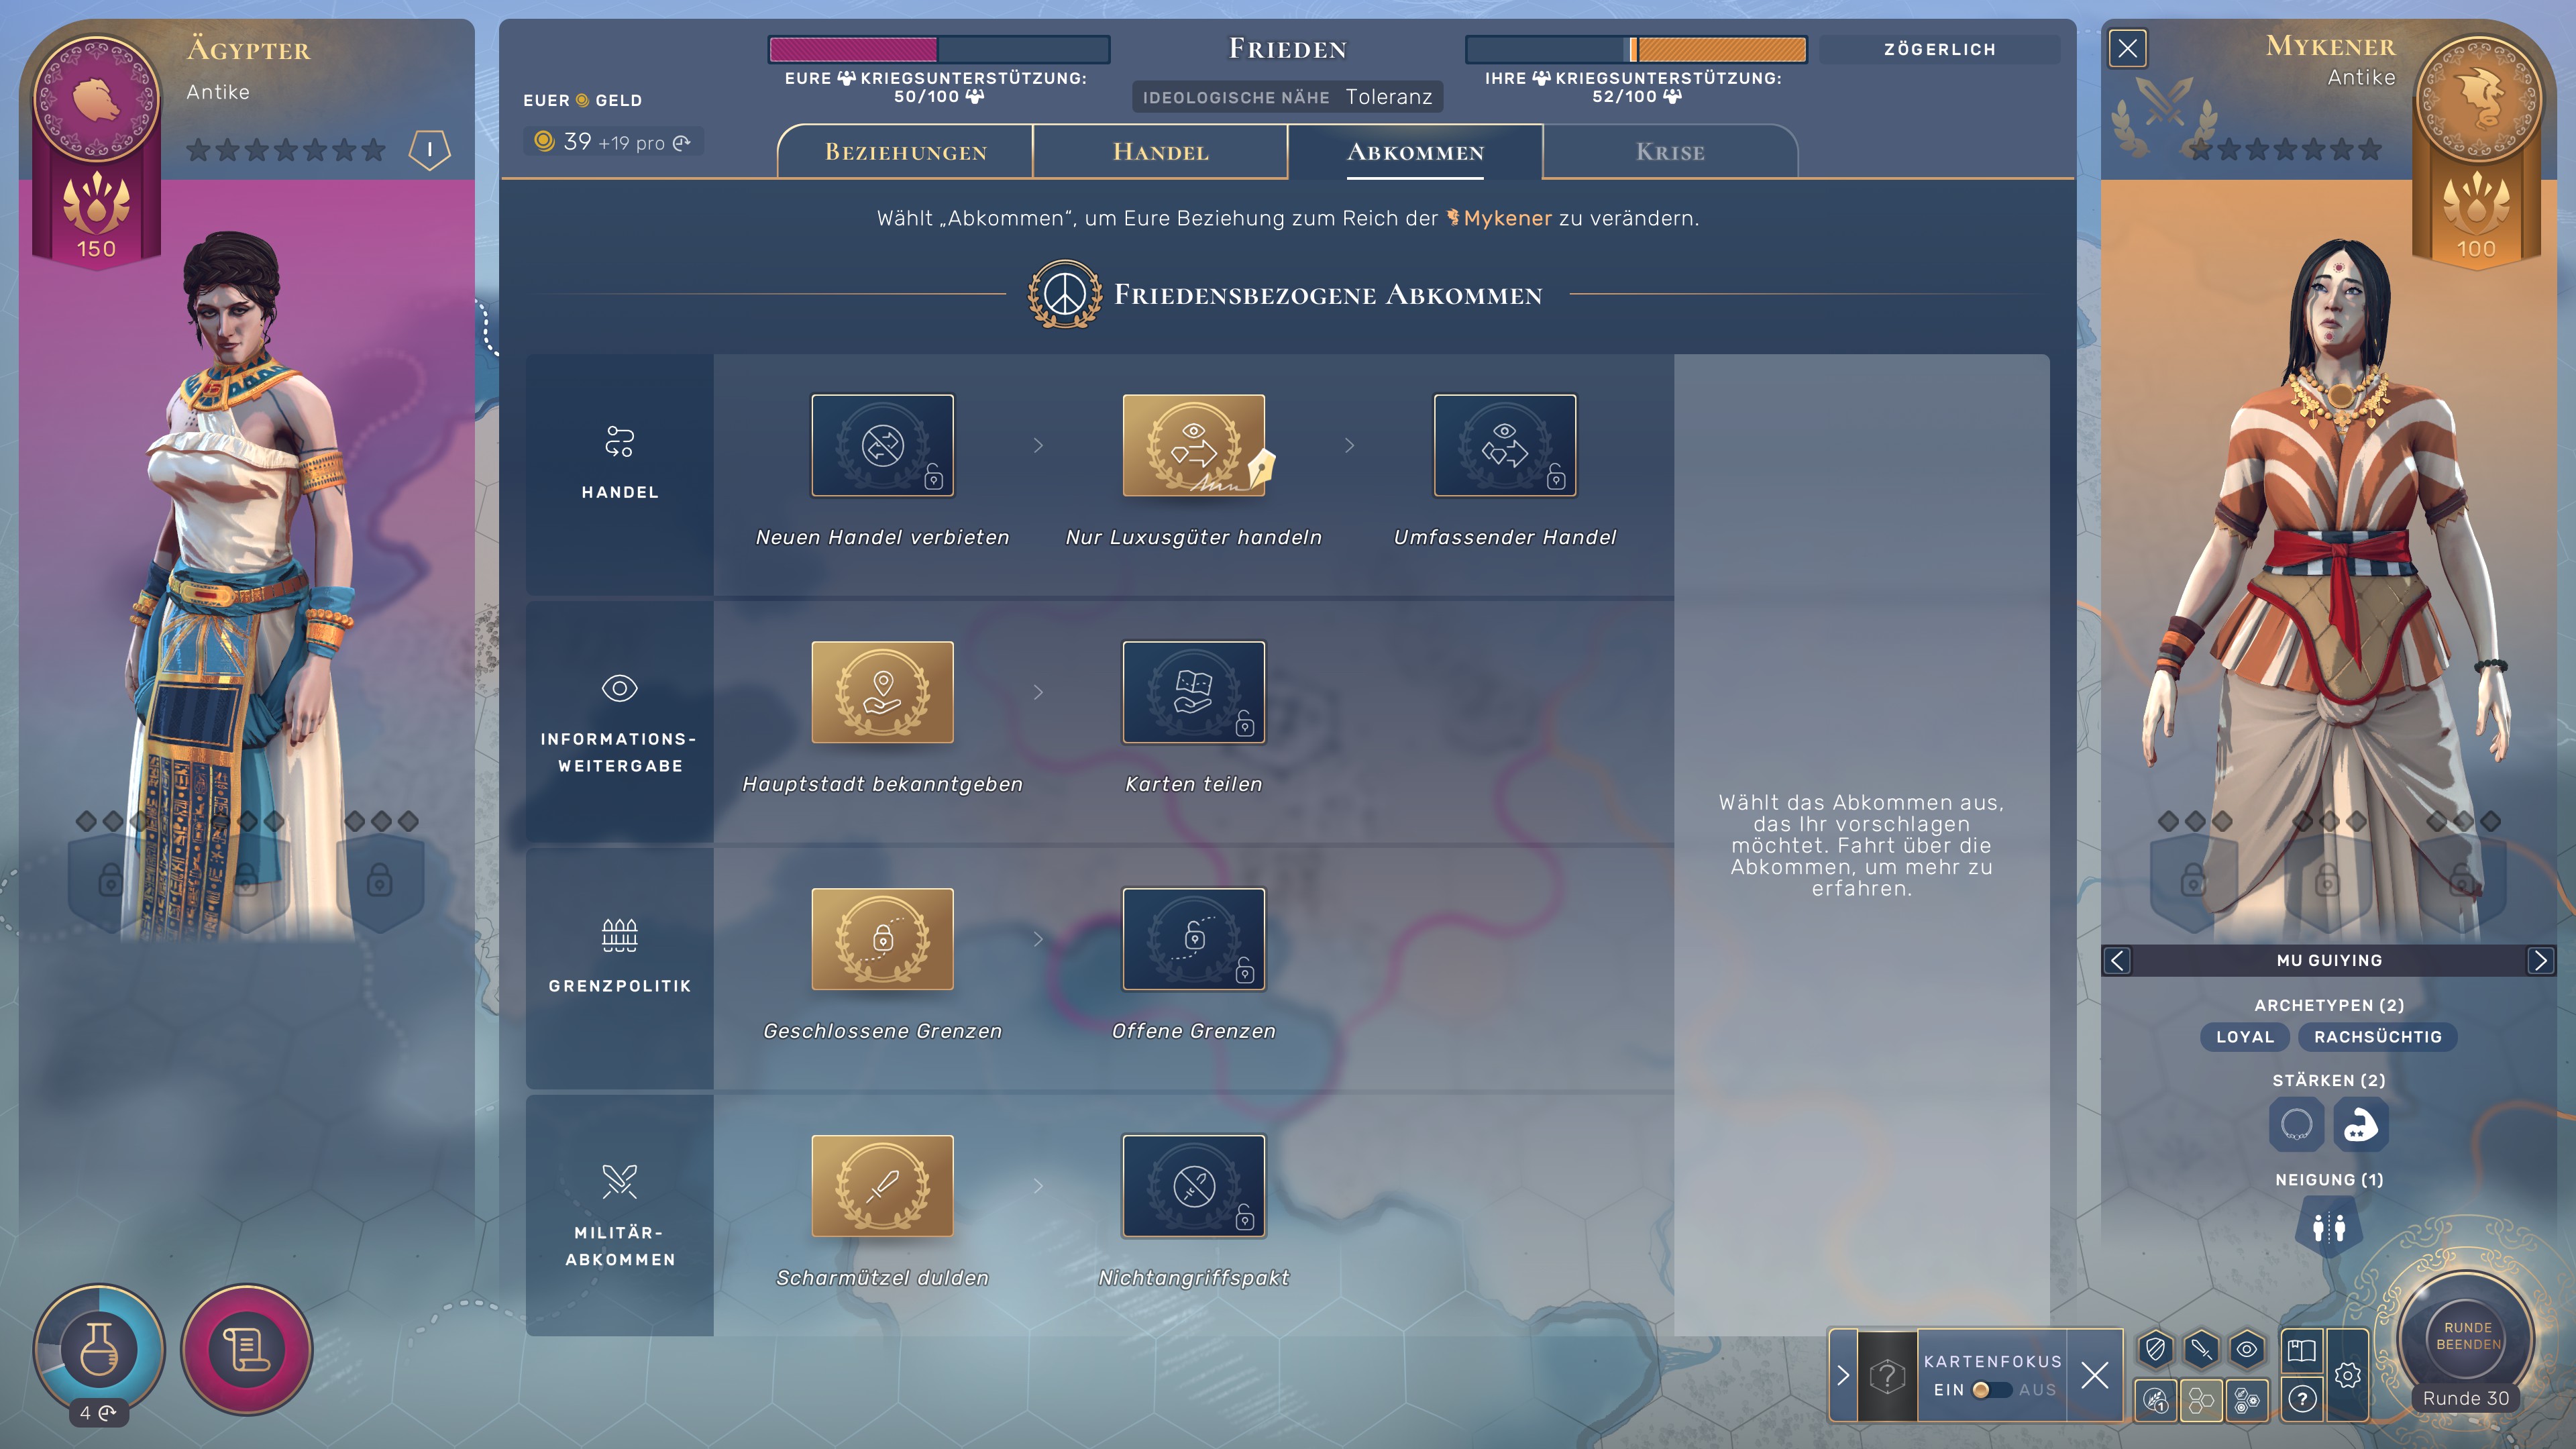
Task: Close the diplomacy screen
Action: pos(2127,48)
